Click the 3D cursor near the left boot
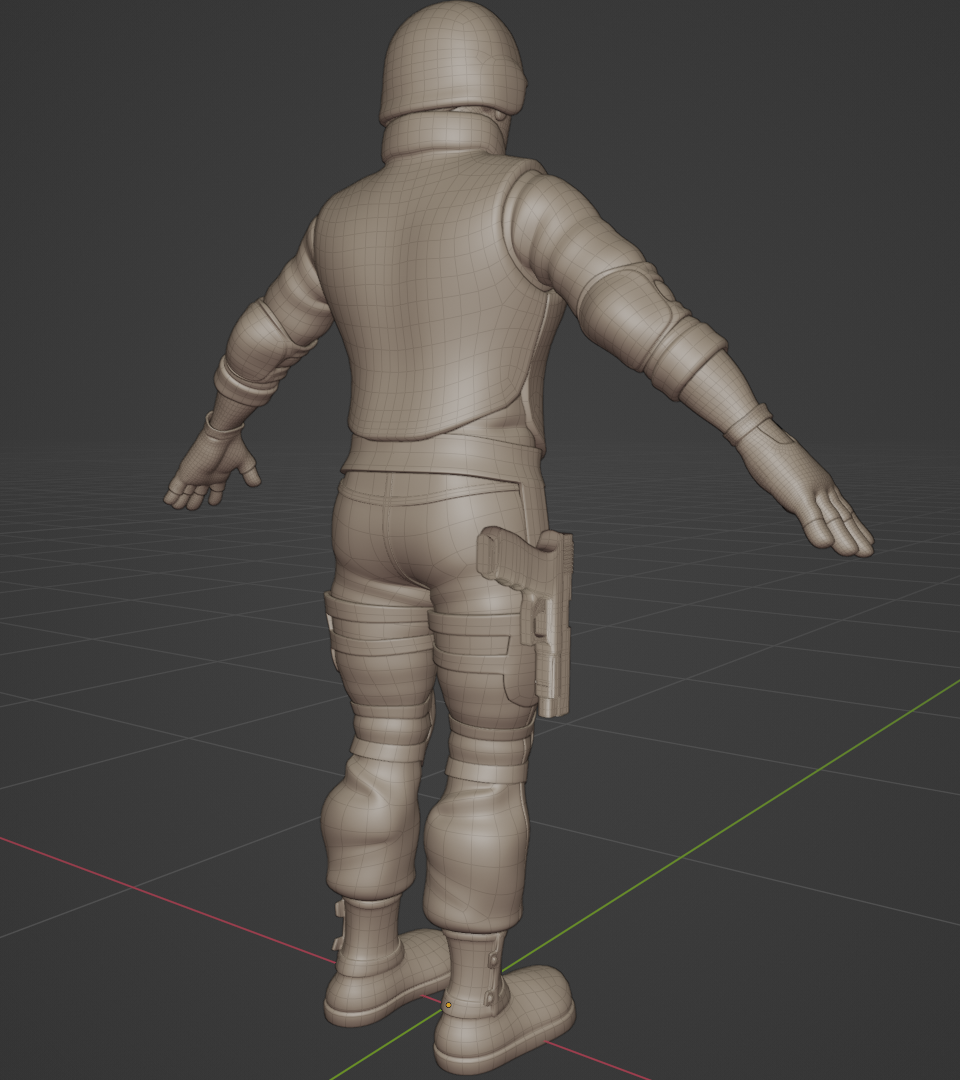 tap(448, 1003)
